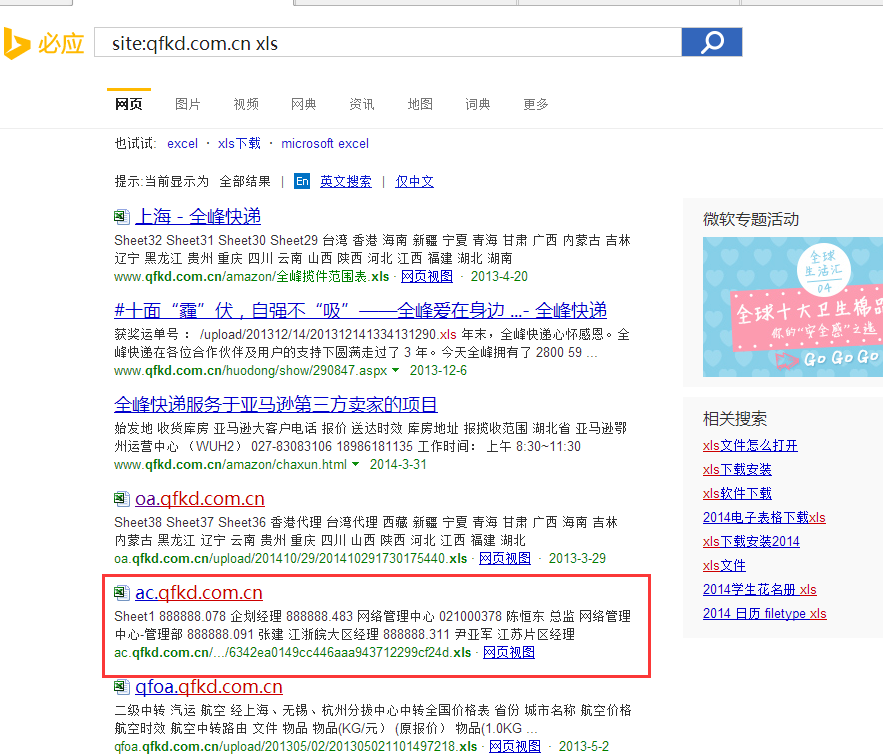Open the 网典 tab
883x755 pixels.
click(304, 104)
